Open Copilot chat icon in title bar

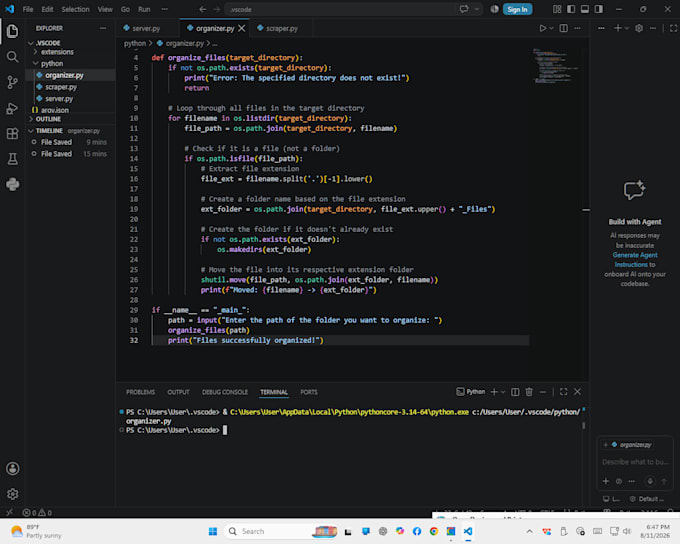[464, 9]
